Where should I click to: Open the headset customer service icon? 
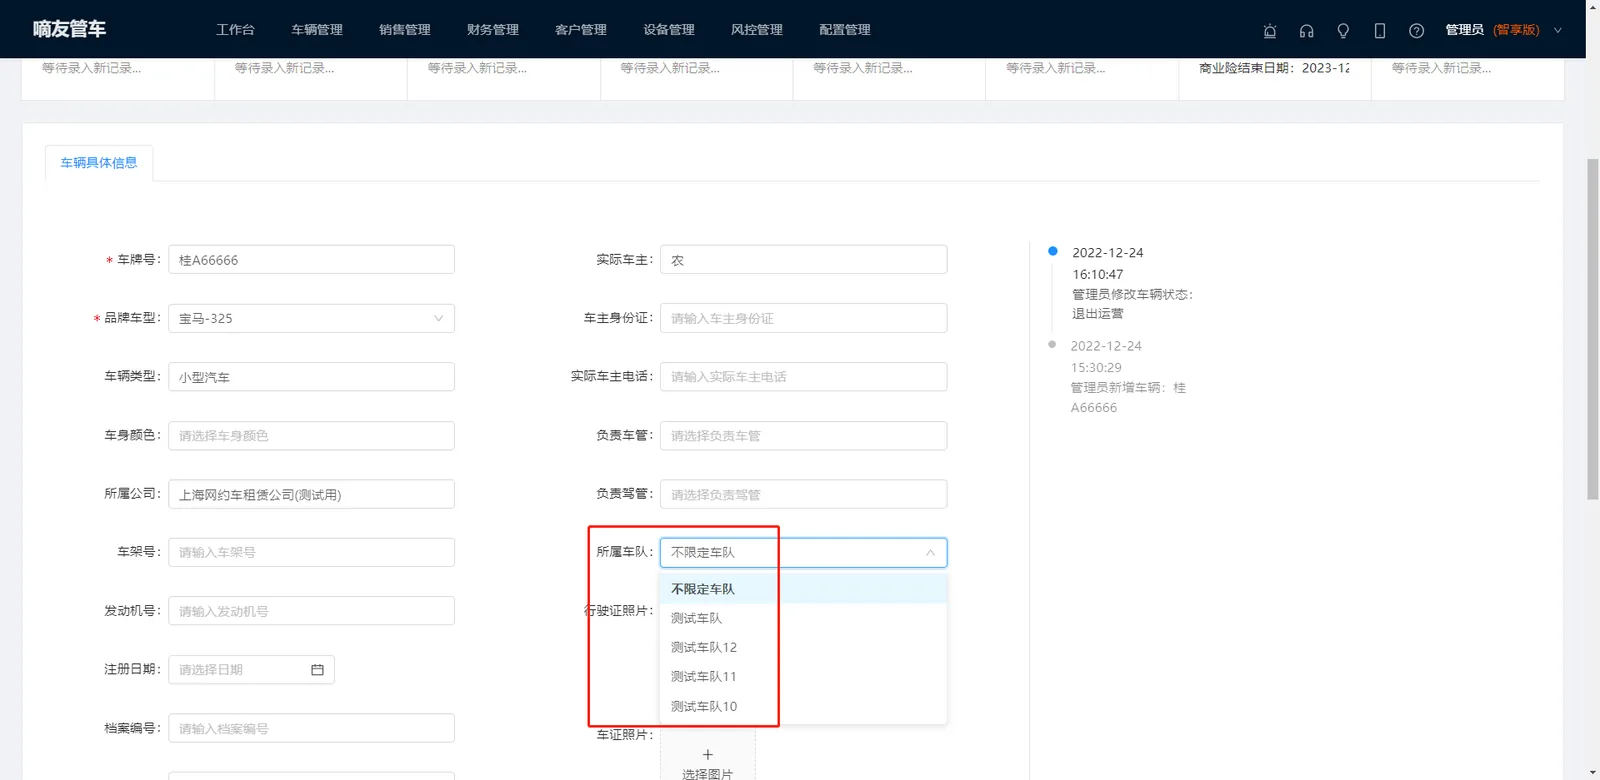point(1306,30)
